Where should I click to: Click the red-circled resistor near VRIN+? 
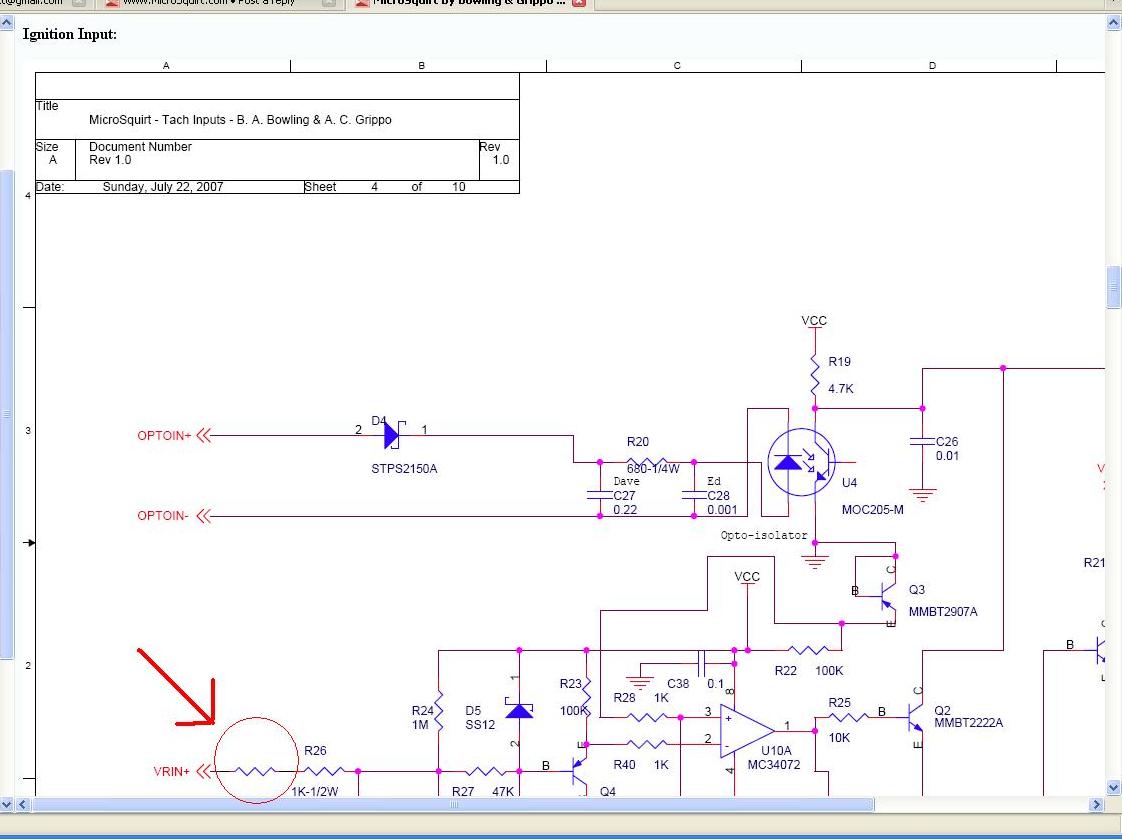click(x=257, y=771)
